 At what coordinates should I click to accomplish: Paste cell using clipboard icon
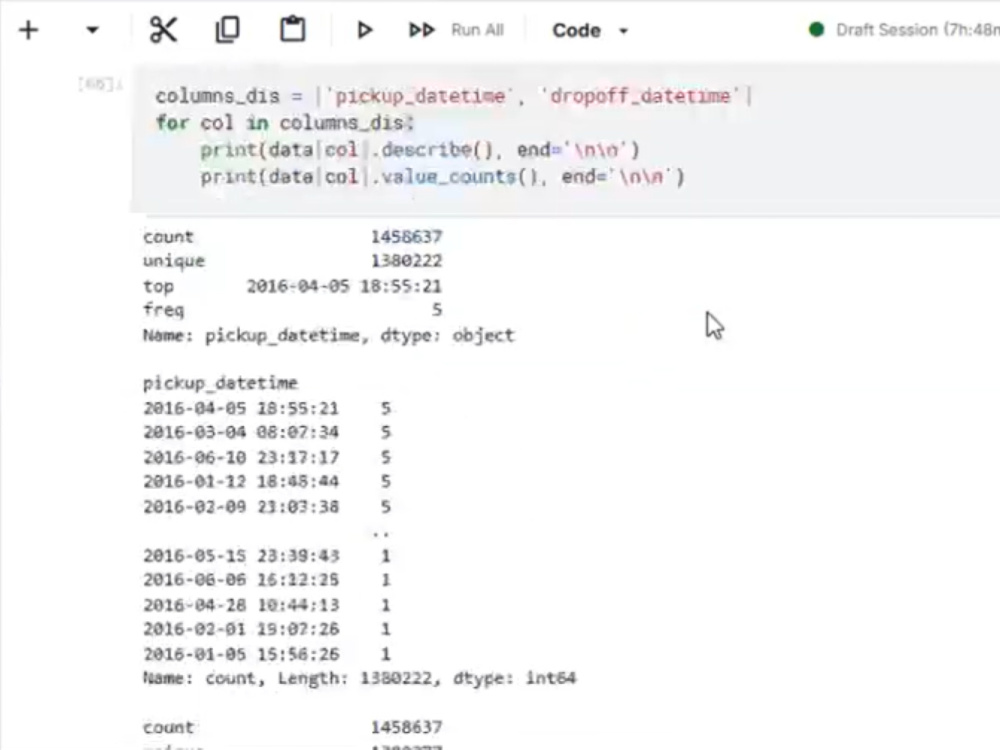tap(293, 30)
